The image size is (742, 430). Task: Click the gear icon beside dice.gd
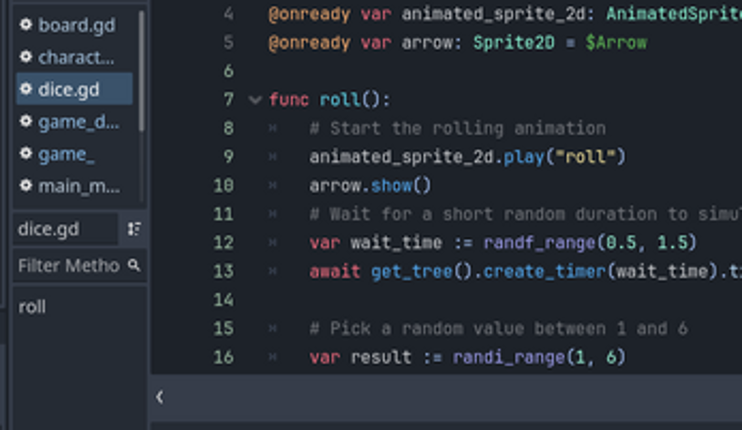point(26,89)
